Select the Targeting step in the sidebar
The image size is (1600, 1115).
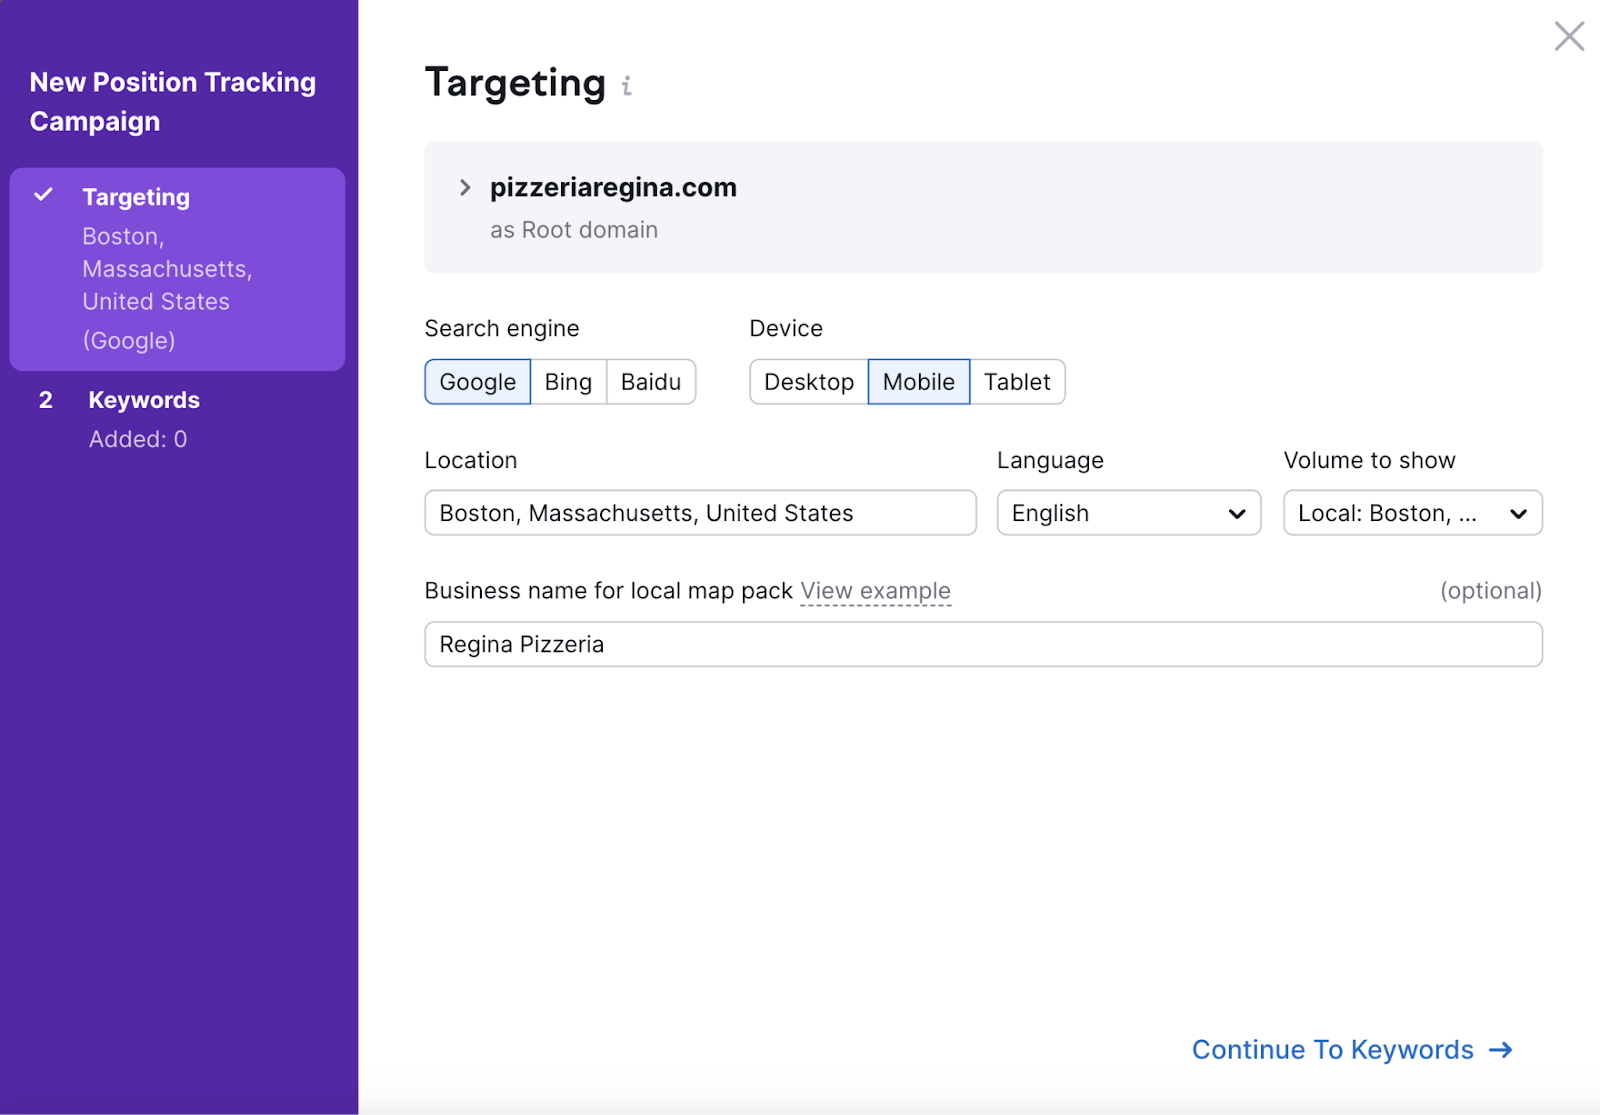point(136,197)
